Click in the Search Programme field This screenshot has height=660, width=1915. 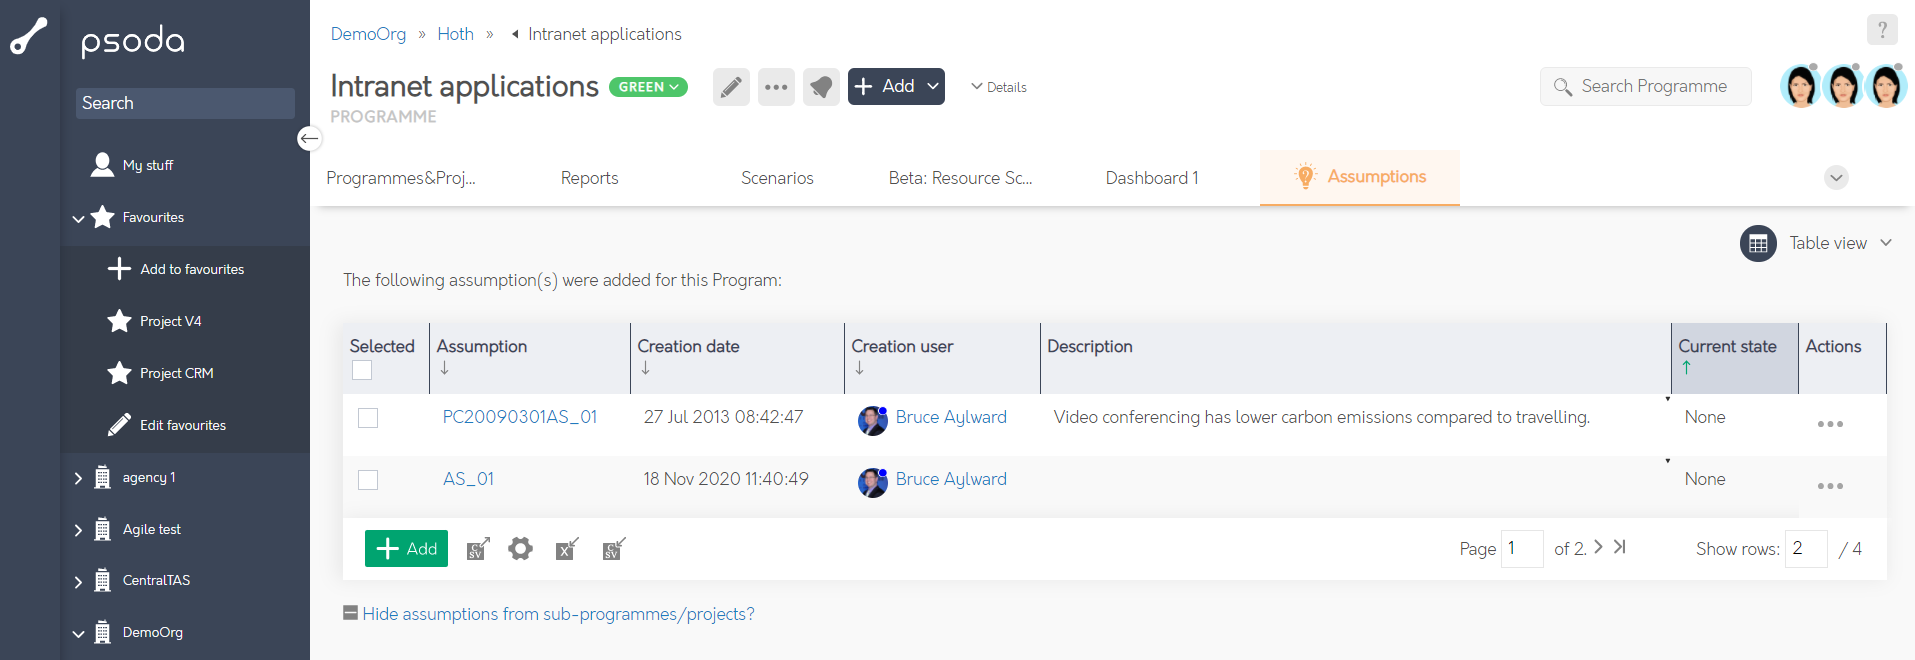pyautogui.click(x=1654, y=87)
